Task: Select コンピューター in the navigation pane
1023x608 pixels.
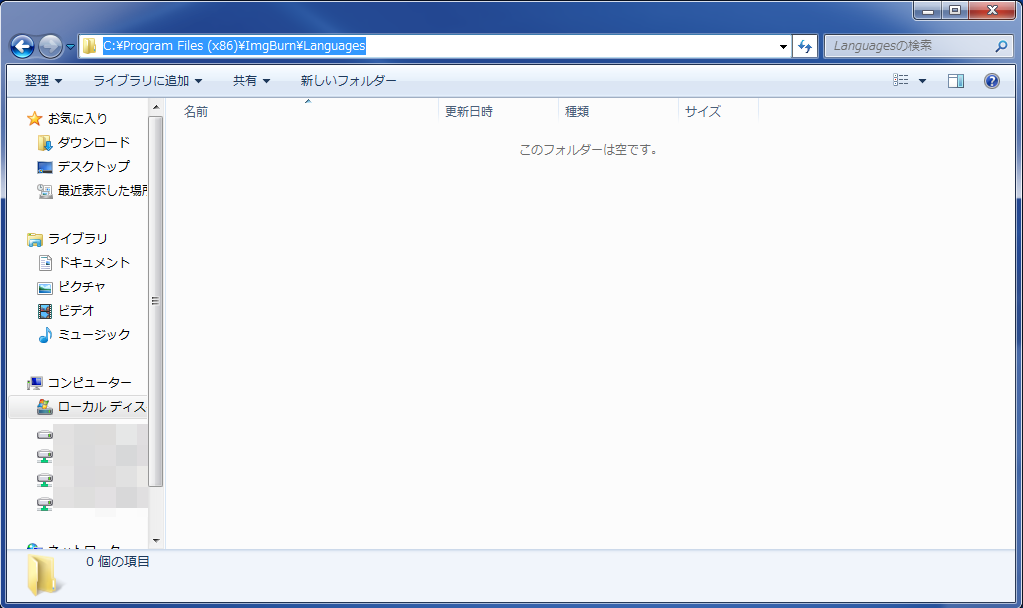Action: [89, 382]
